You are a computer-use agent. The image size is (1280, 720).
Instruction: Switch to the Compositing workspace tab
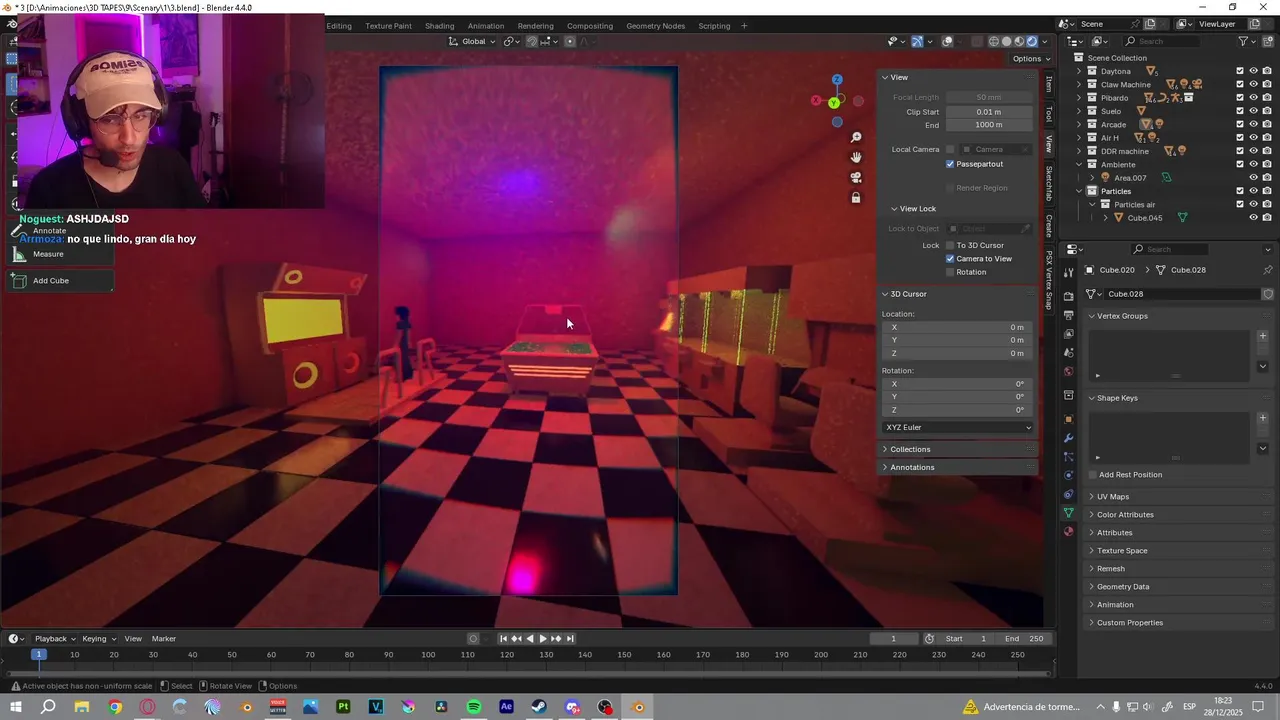(590, 26)
